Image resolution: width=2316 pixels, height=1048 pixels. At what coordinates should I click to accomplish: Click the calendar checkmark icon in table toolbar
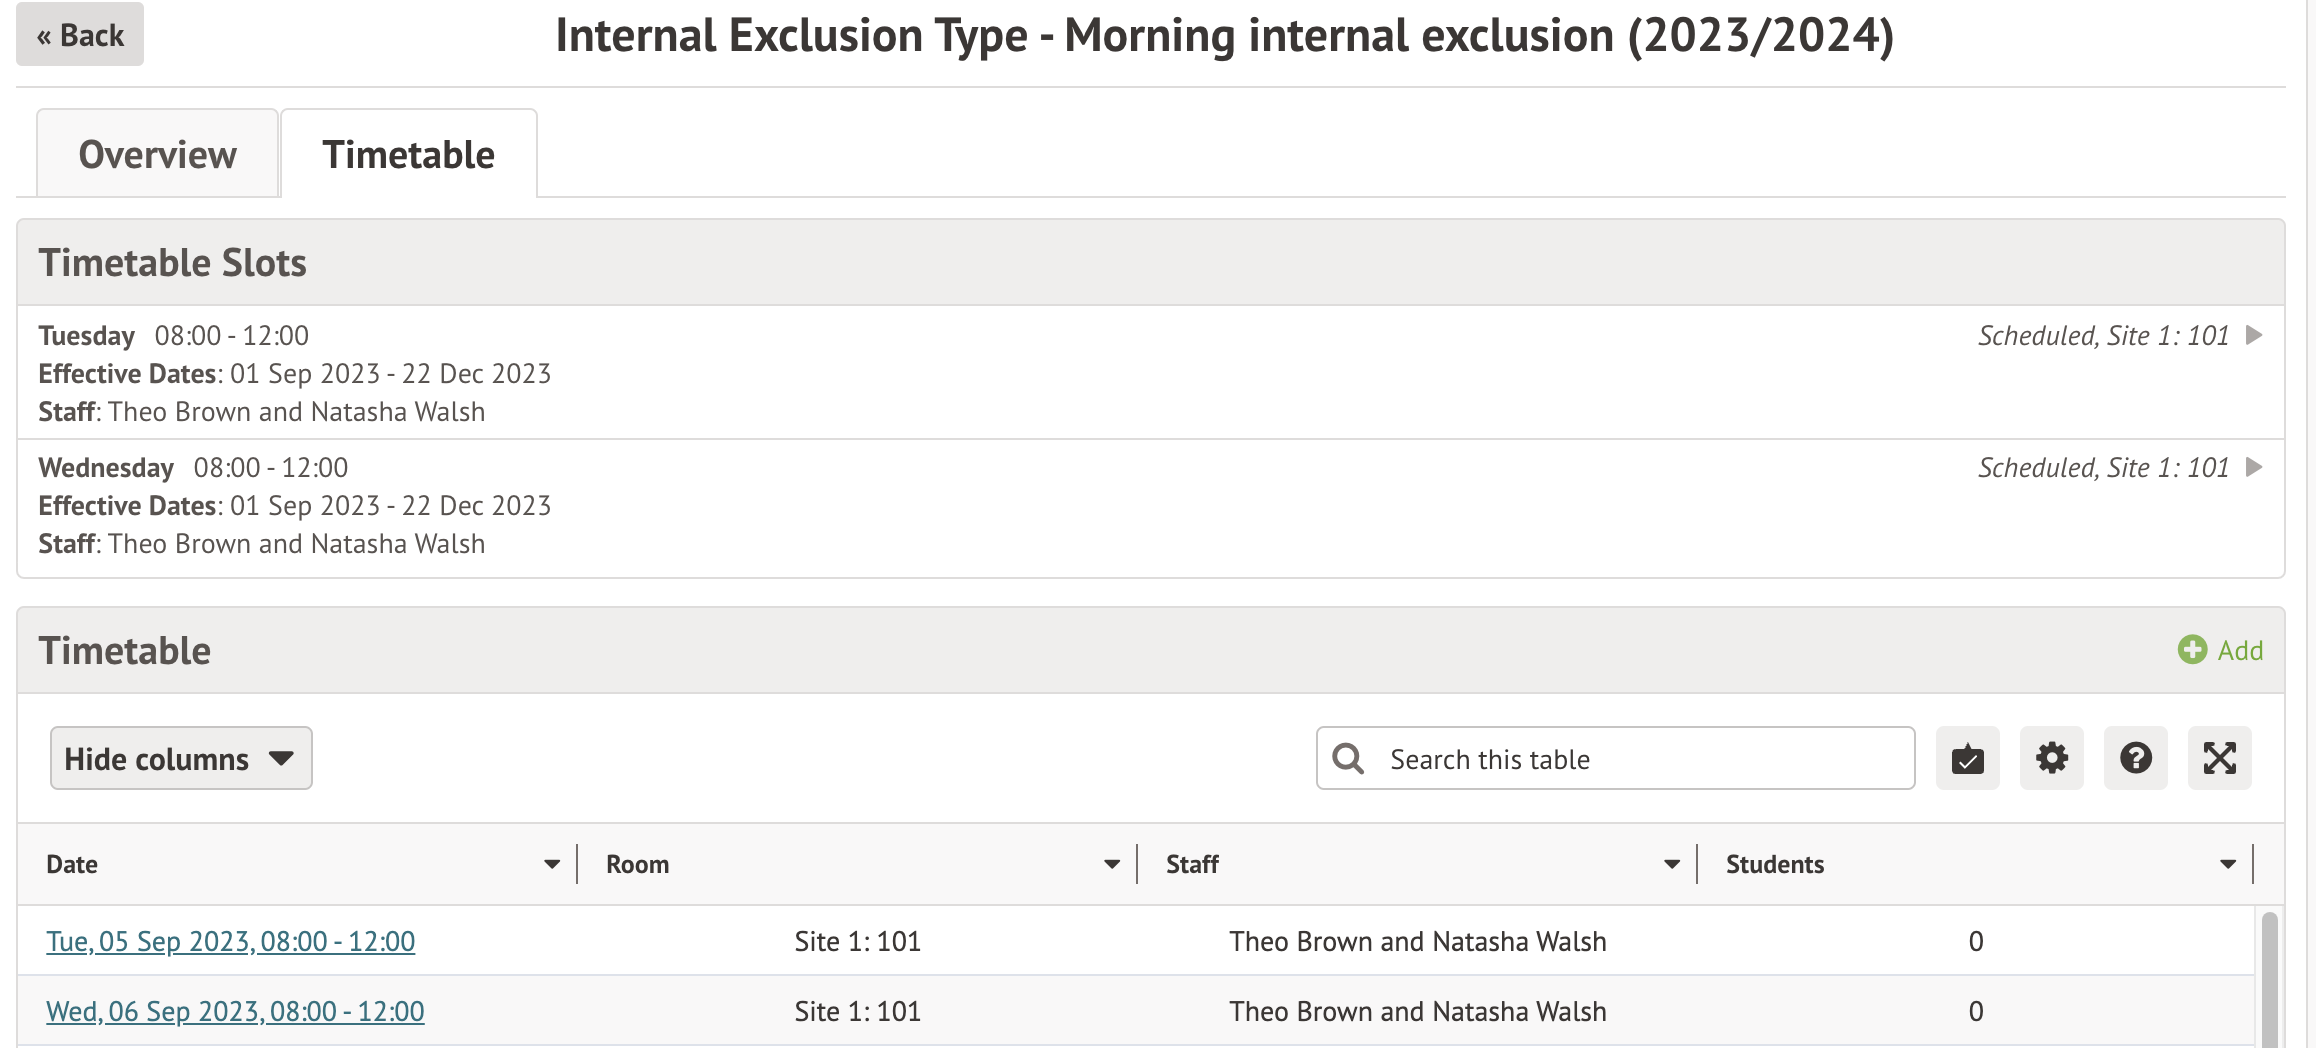[1967, 759]
